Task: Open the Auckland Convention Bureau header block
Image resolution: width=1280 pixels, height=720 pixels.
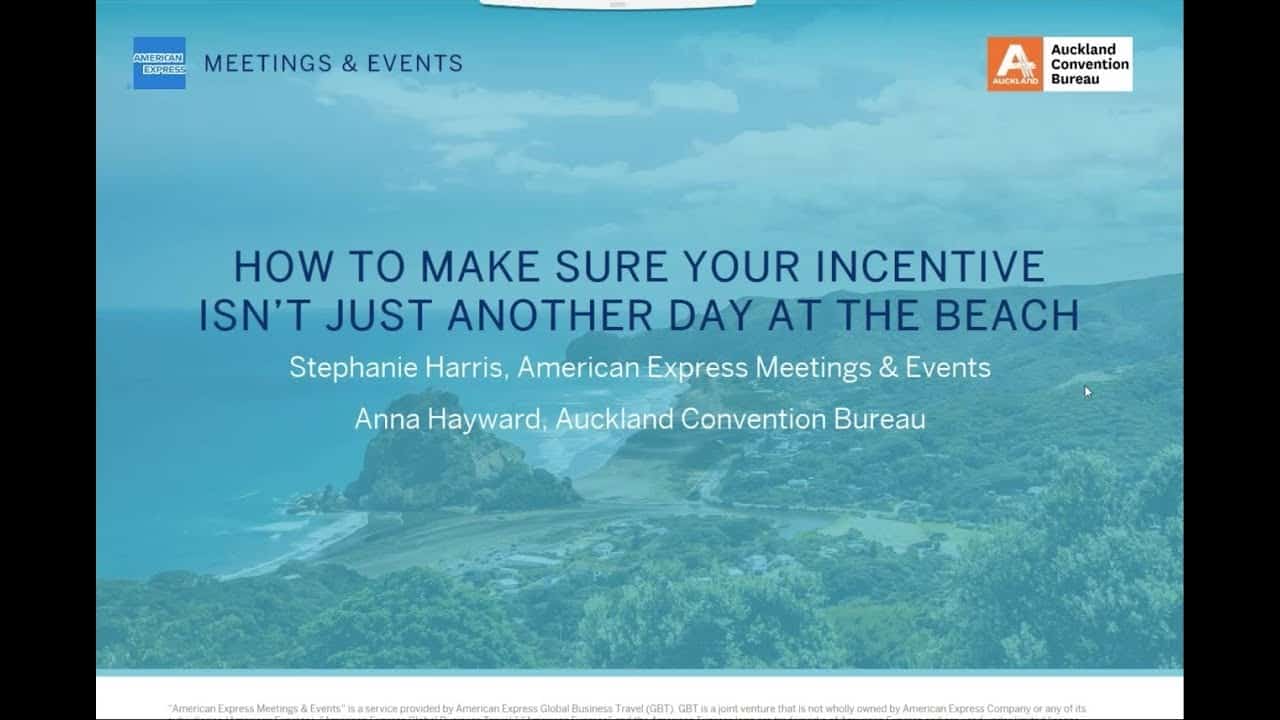Action: [x=1060, y=62]
